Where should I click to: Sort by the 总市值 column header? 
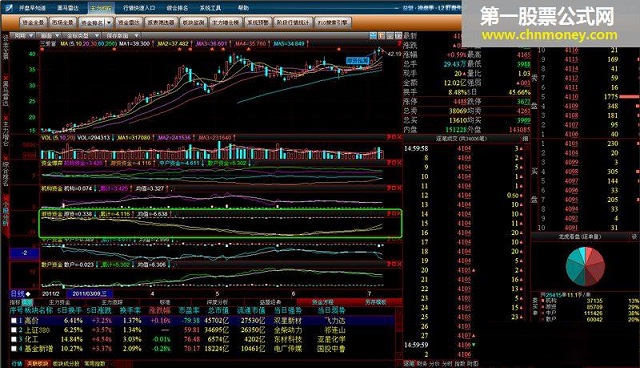218,310
